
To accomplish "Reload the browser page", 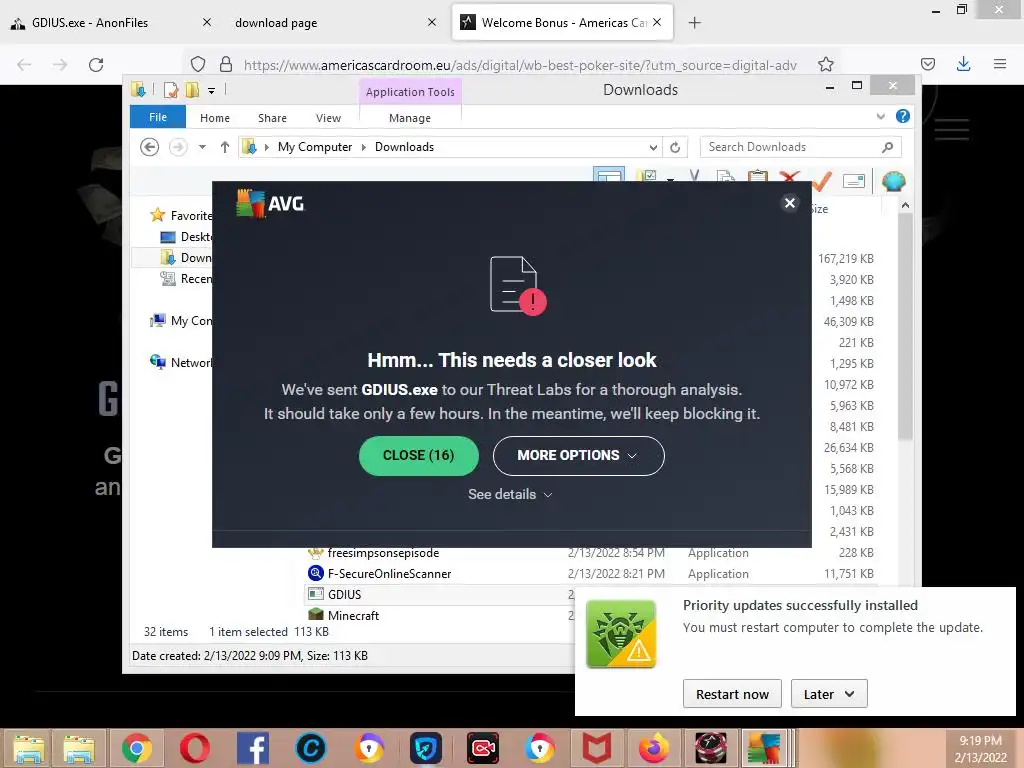I will (x=96, y=65).
